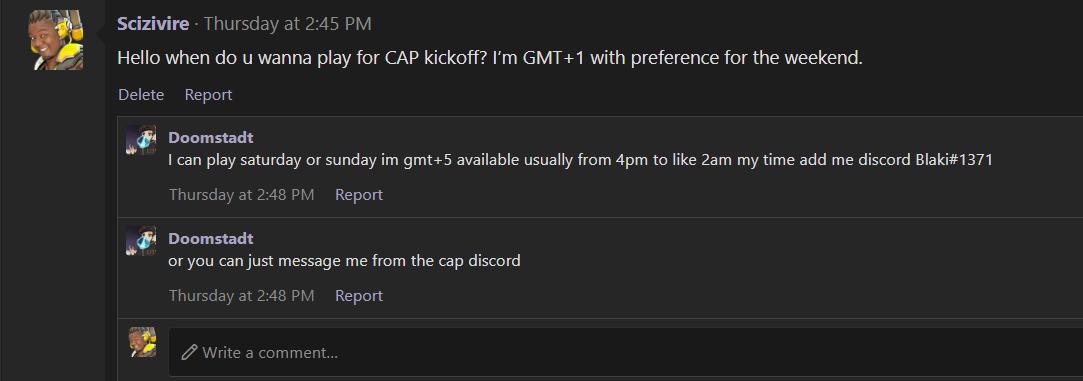Viewport: 1083px width, 381px height.
Task: Click Doomstadt's avatar on the gmt+5 comment
Action: (141, 140)
